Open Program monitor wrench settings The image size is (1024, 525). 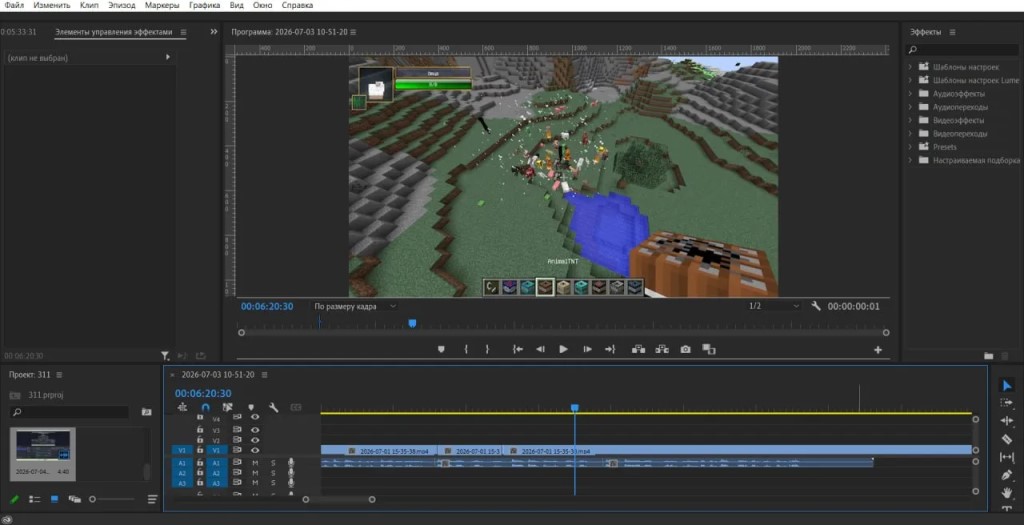coord(816,306)
